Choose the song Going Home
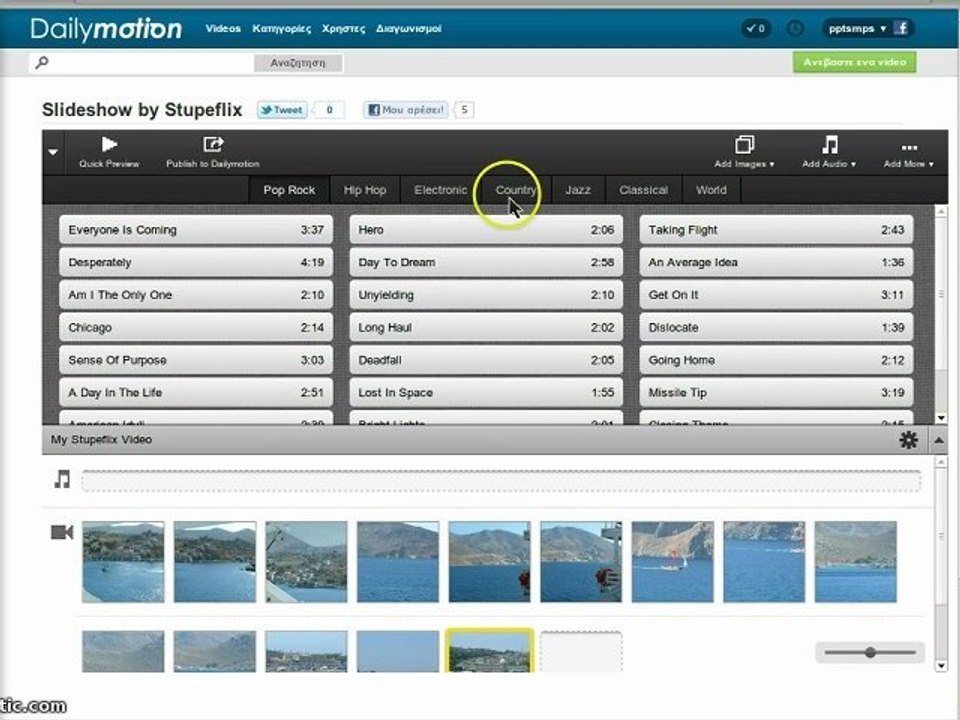 (x=776, y=360)
